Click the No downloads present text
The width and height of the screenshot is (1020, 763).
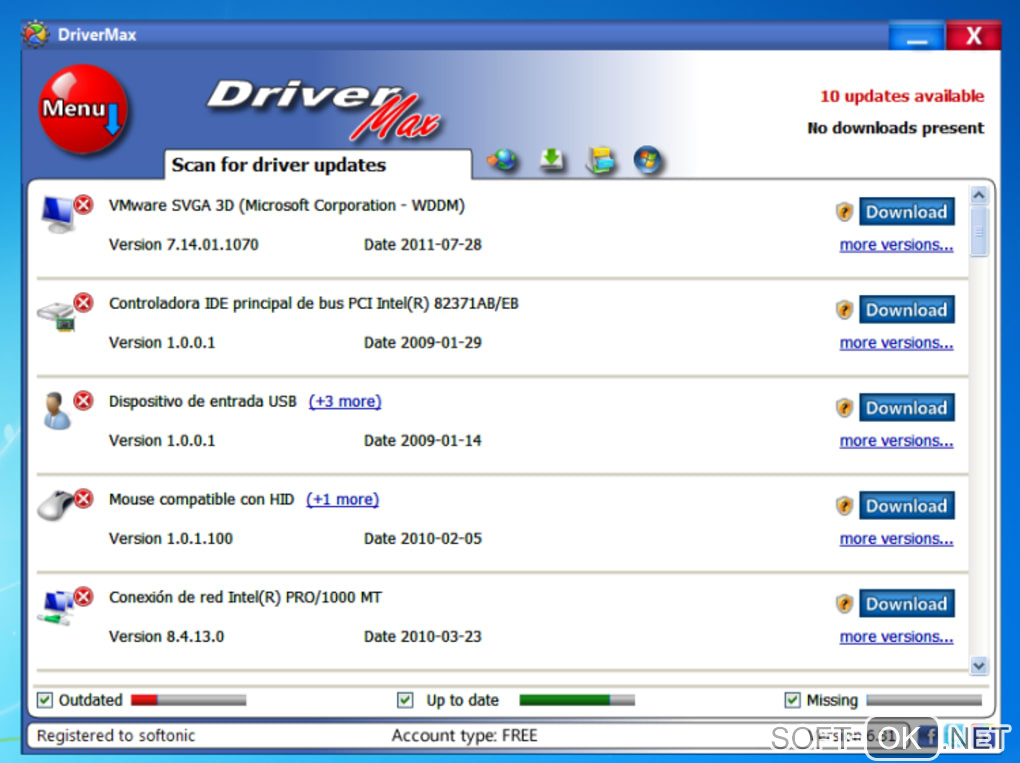point(896,128)
